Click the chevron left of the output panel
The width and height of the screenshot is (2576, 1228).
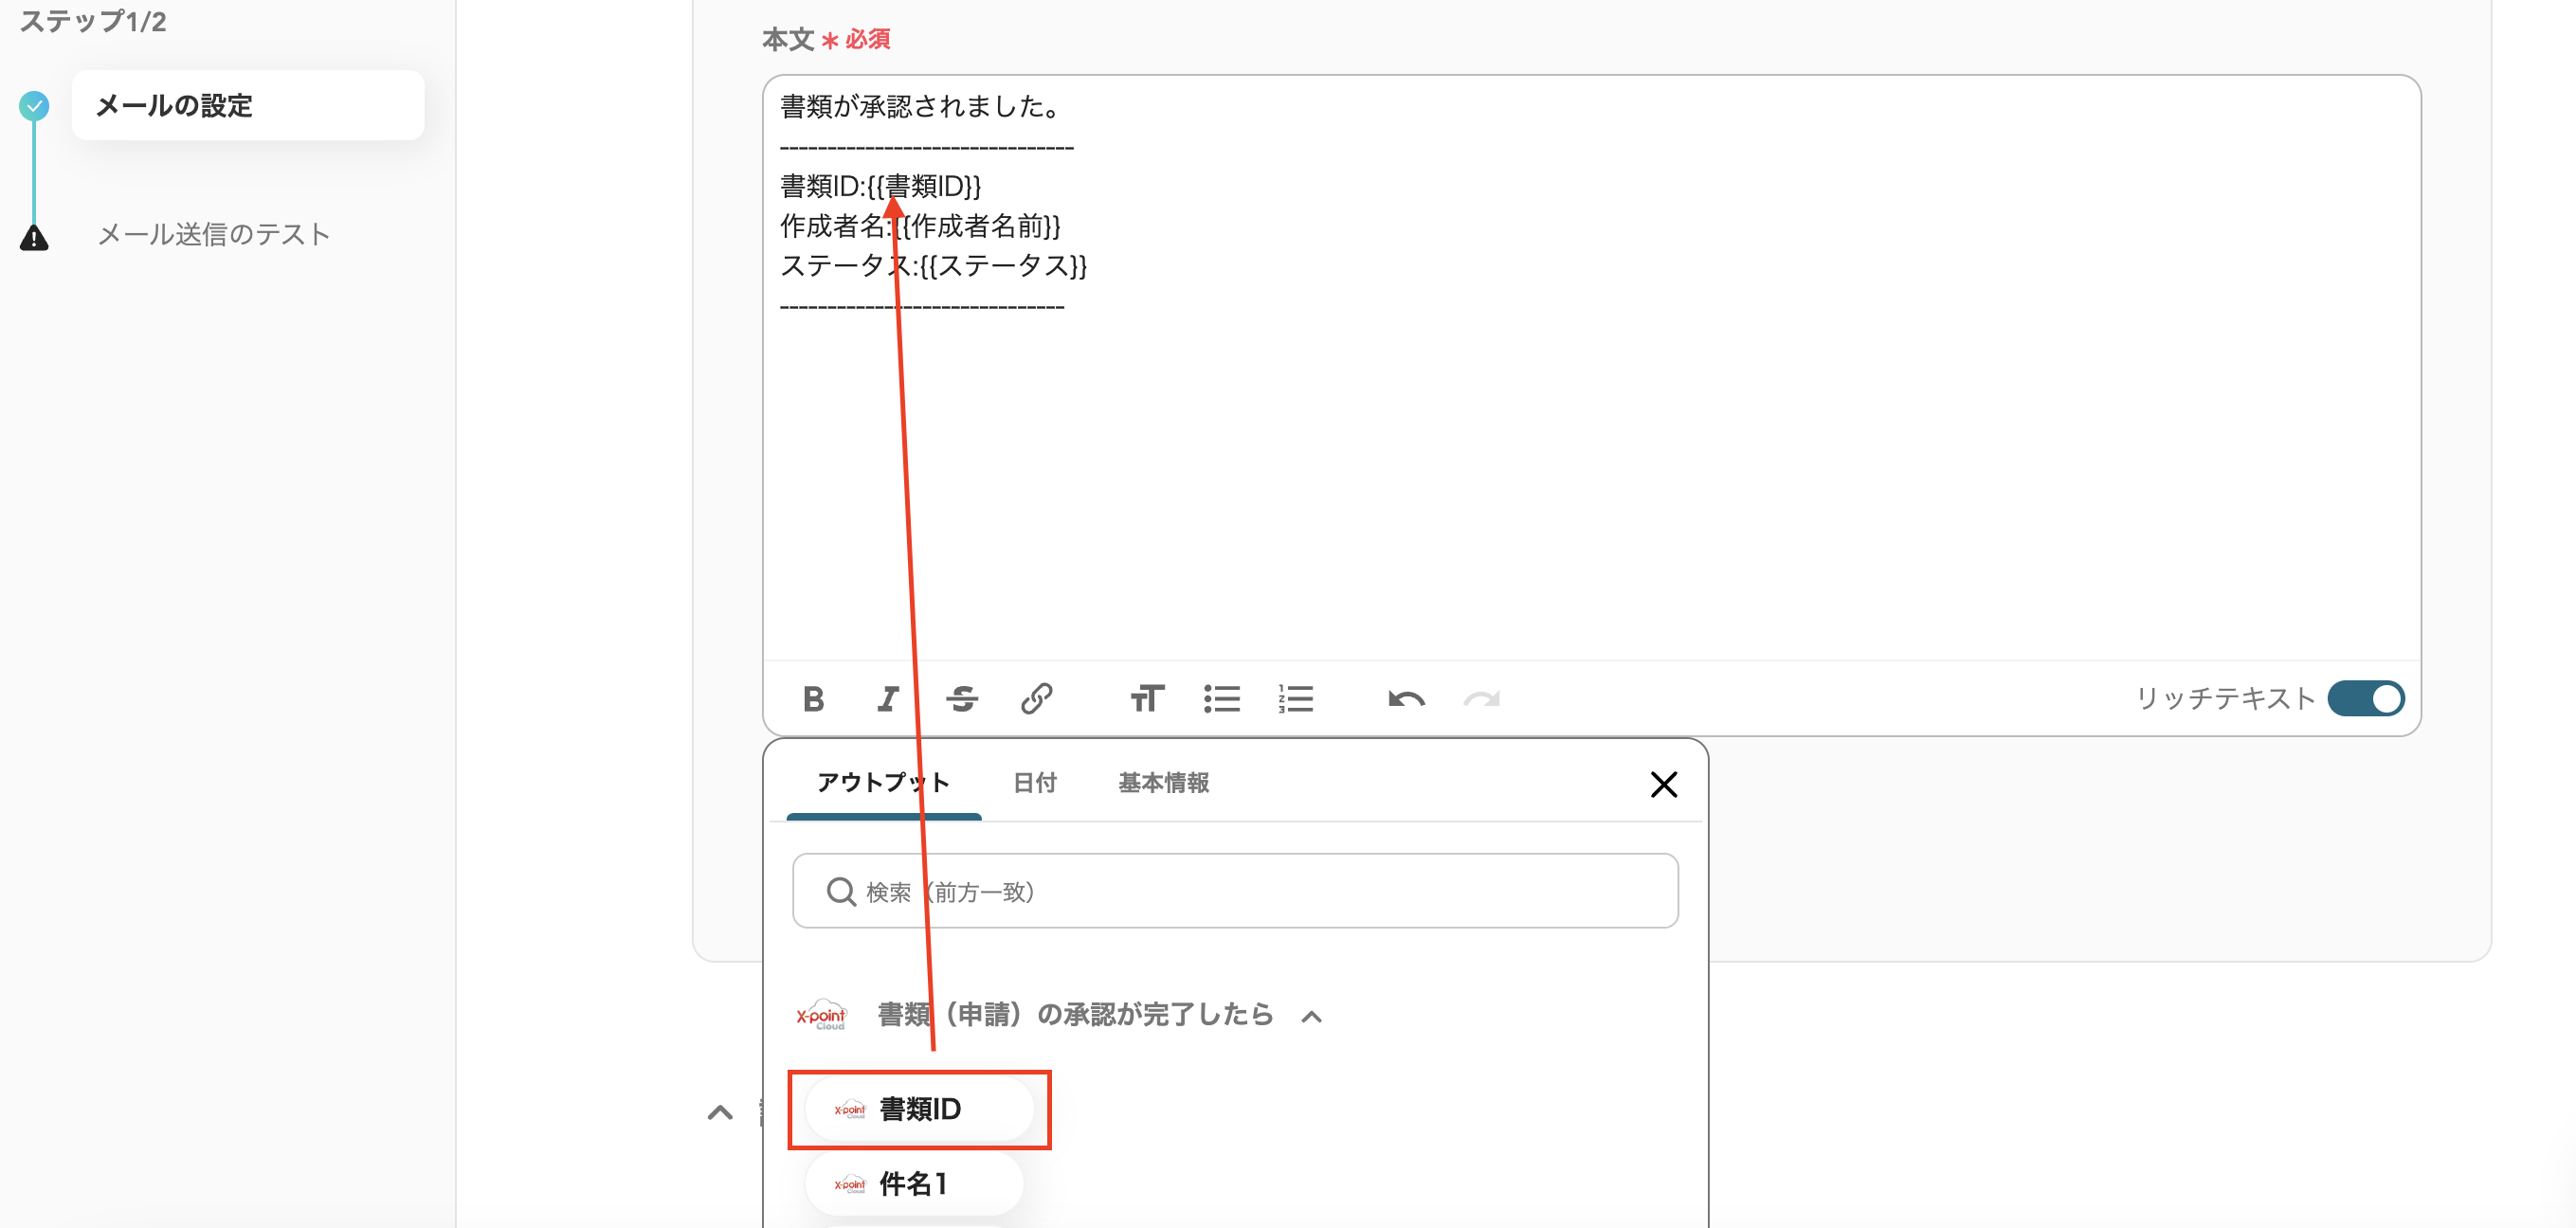tap(720, 1112)
